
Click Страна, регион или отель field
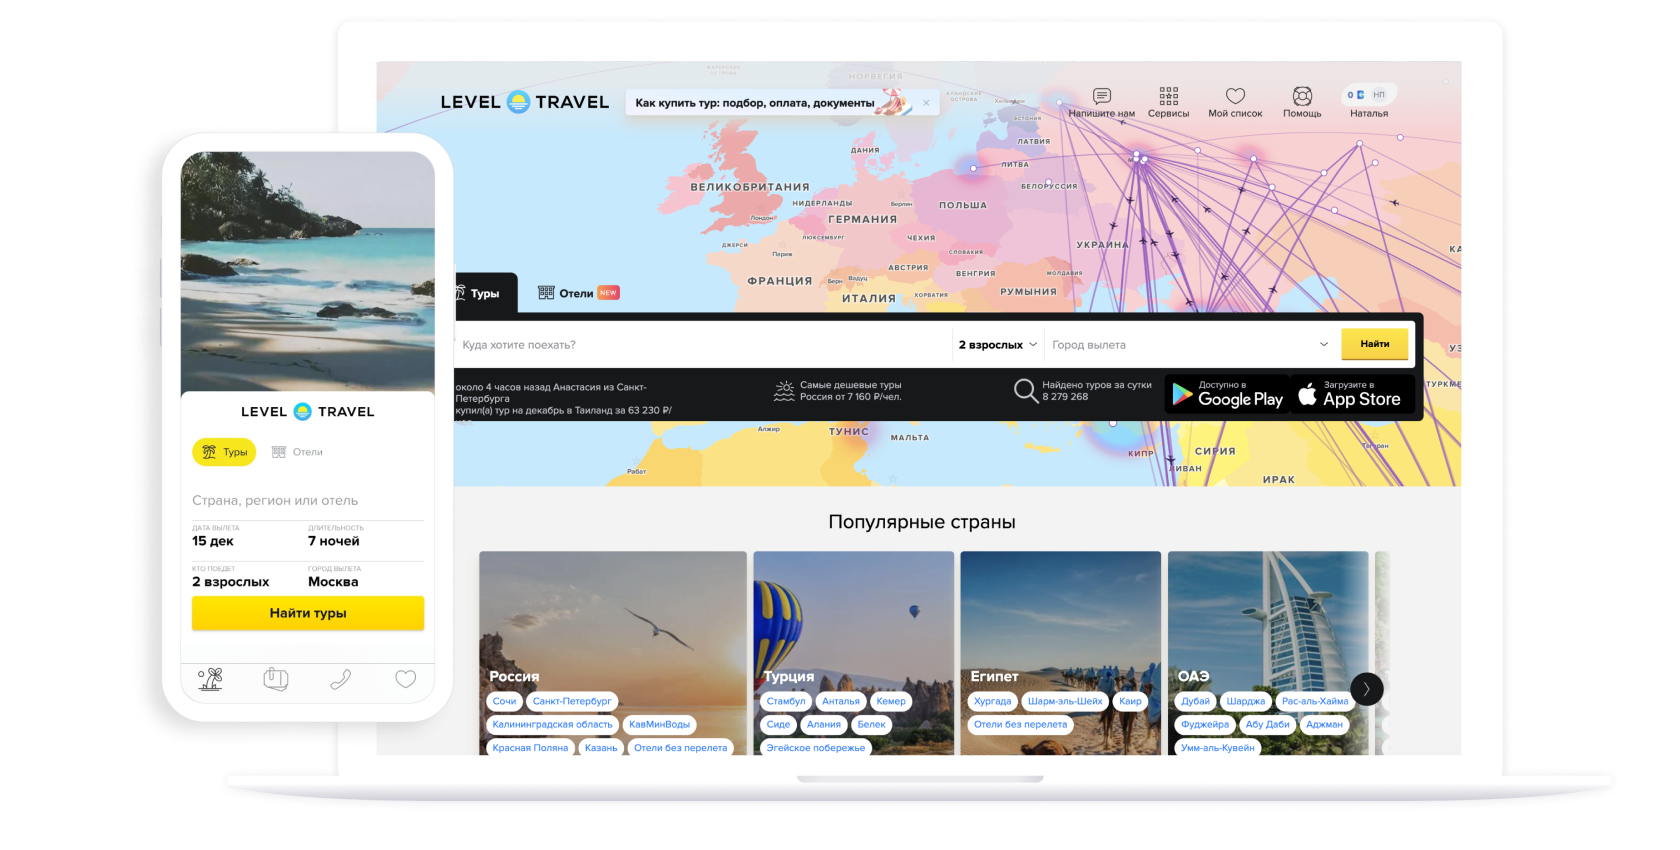(308, 500)
